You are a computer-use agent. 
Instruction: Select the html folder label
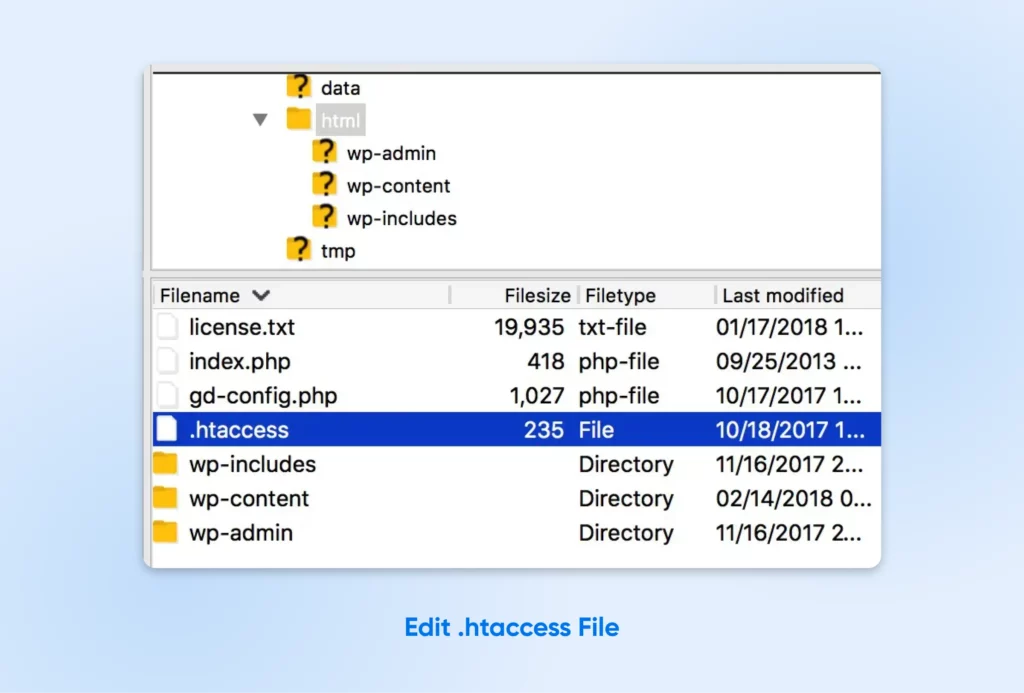click(x=340, y=120)
